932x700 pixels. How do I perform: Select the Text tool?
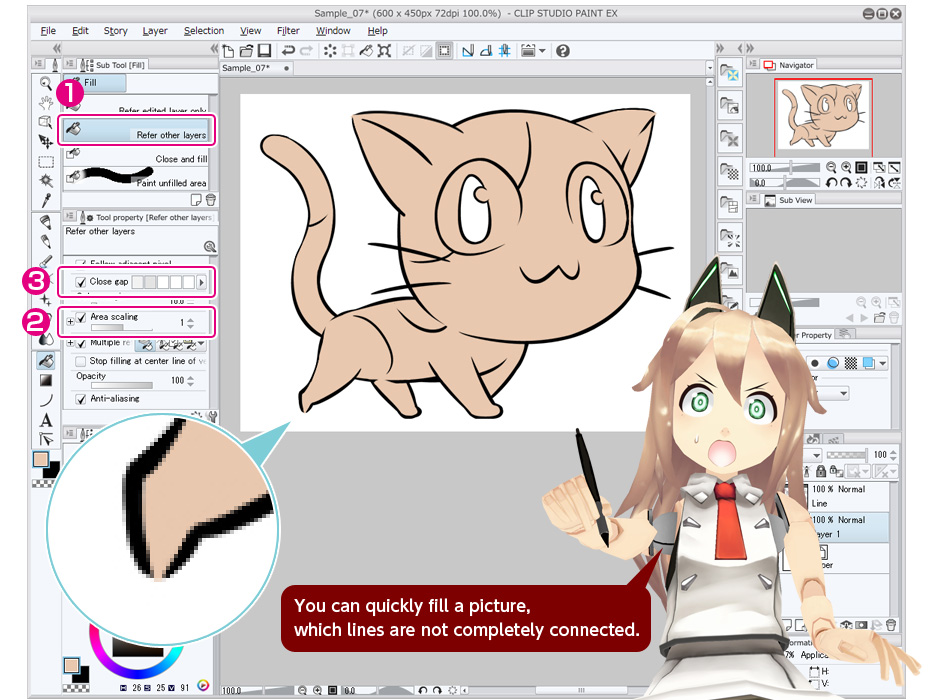46,420
